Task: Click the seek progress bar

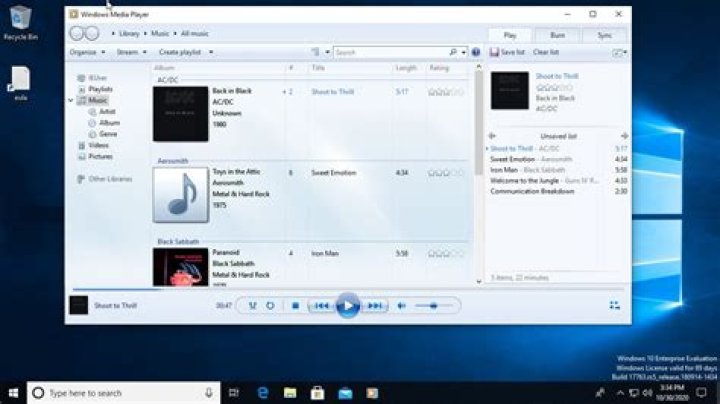Action: 348,289
